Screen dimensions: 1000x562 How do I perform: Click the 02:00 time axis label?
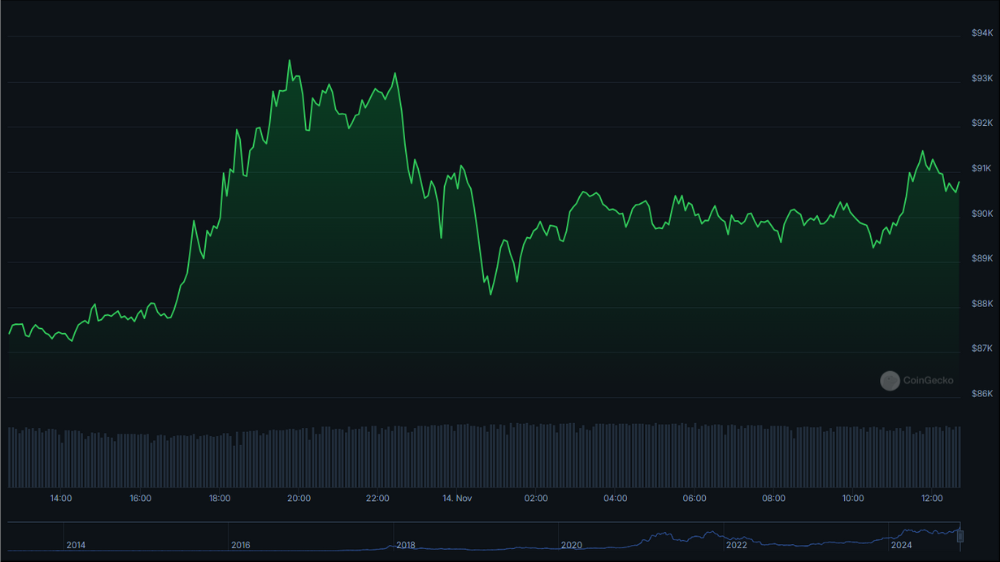(x=536, y=498)
